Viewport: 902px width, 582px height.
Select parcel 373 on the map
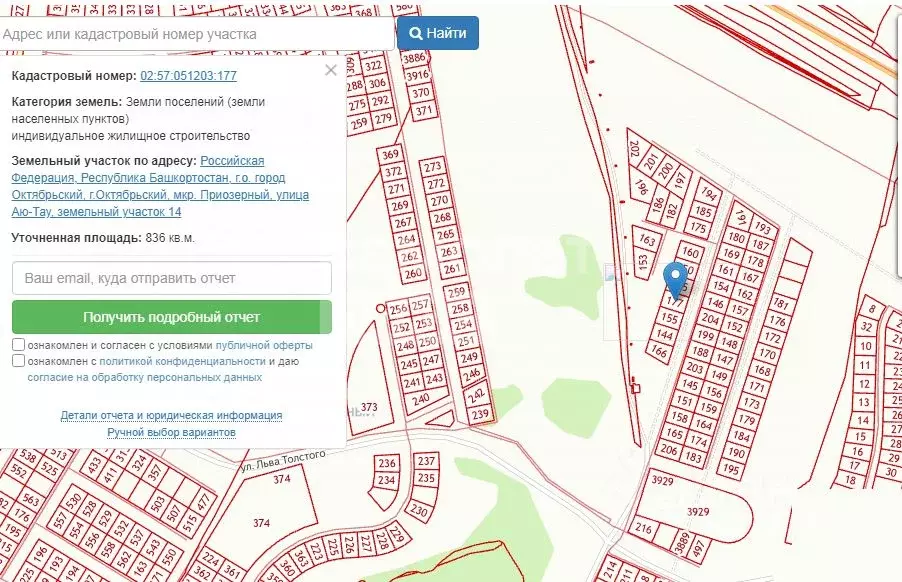[x=369, y=407]
